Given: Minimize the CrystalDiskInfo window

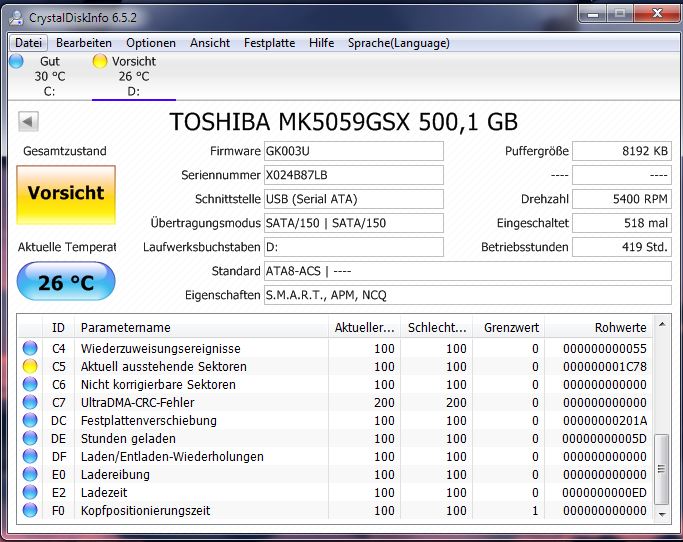Looking at the screenshot, I should pos(592,14).
